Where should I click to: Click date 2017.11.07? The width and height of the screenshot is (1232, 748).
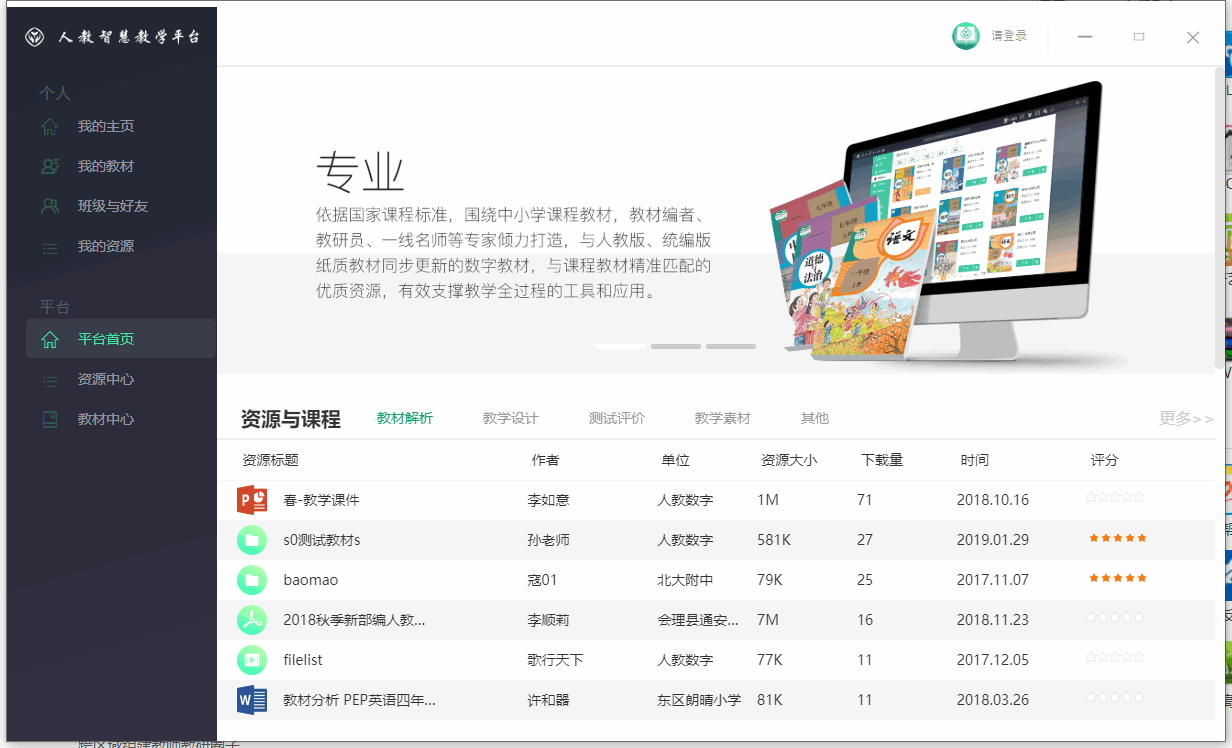coord(993,580)
